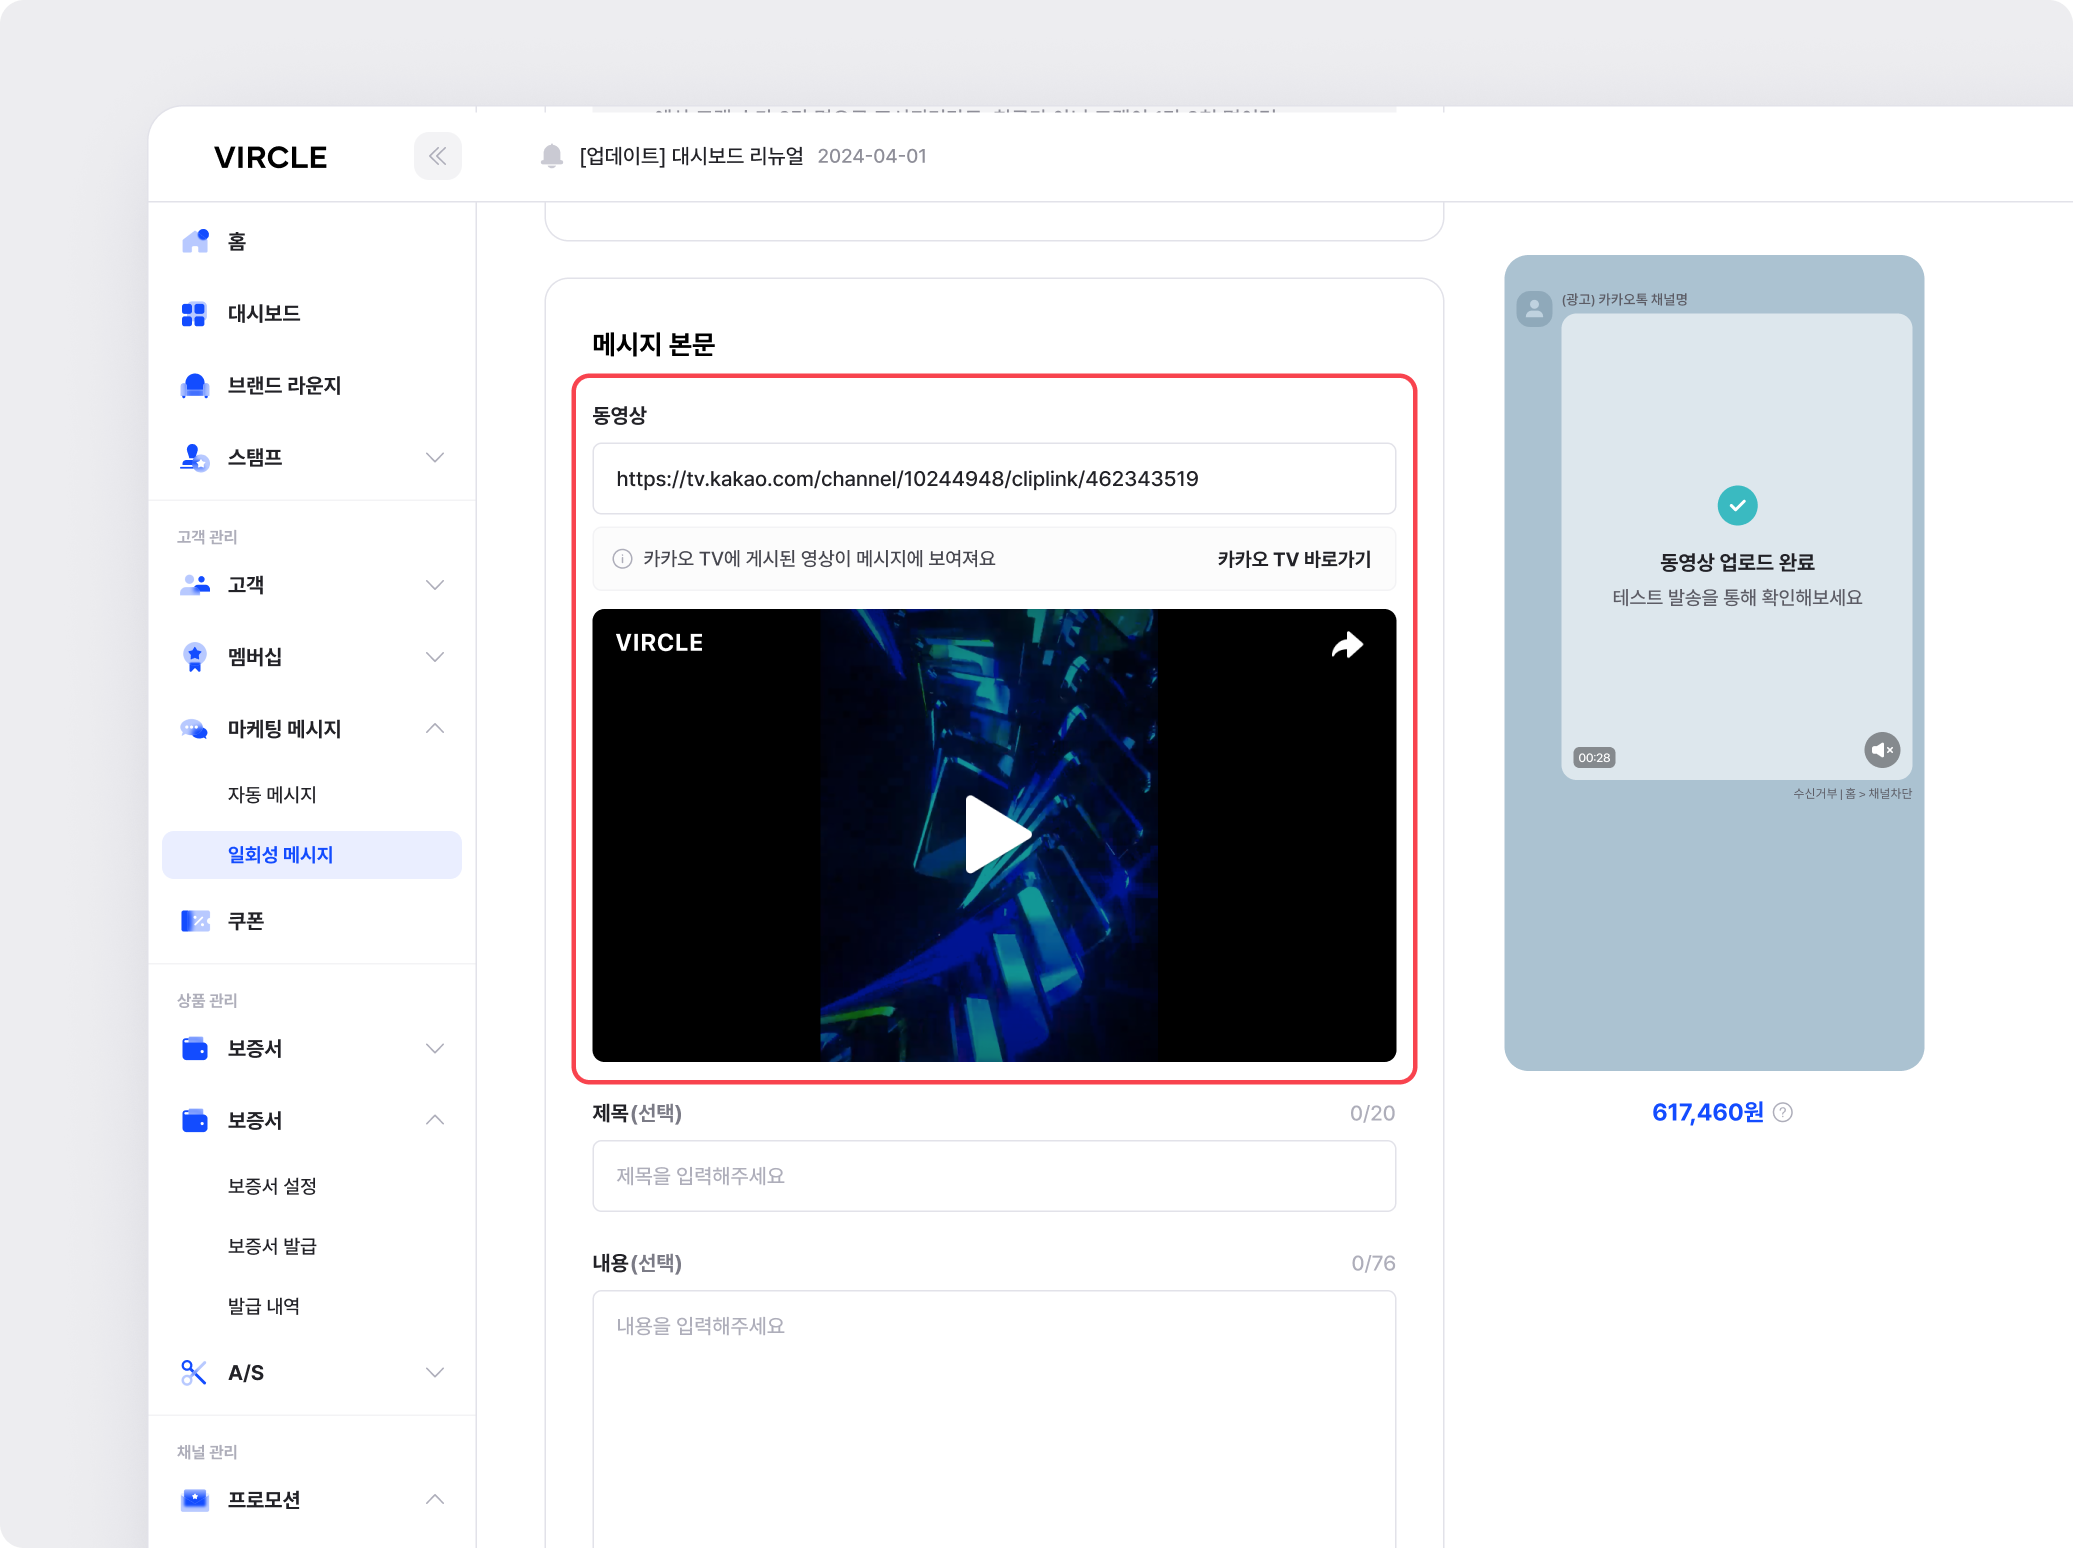Click the help icon beside 617,460원
2073x1548 pixels.
pos(1783,1112)
